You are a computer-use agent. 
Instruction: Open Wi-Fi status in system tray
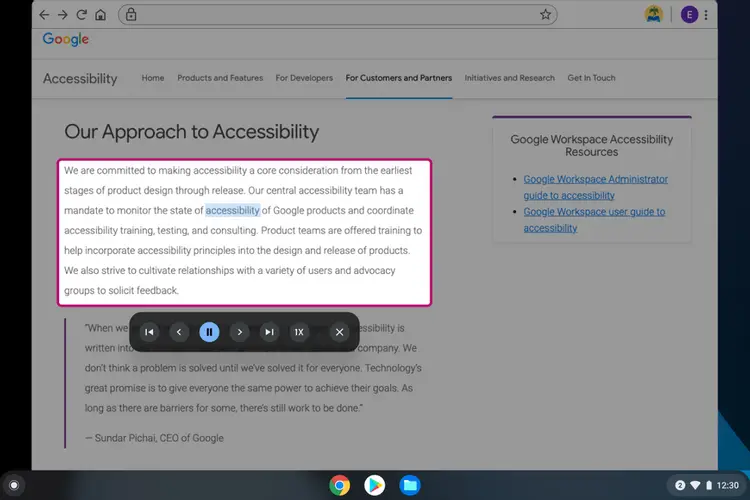(x=695, y=485)
